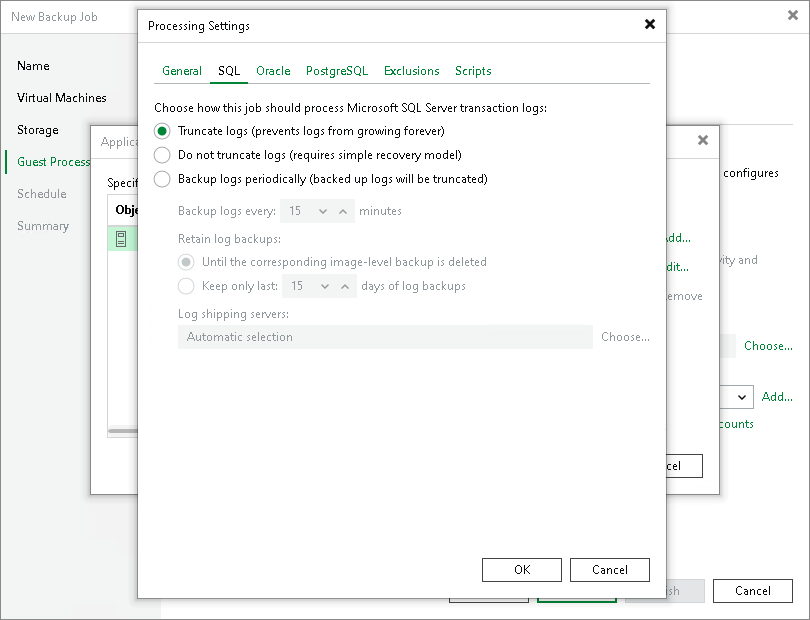The image size is (810, 620).
Task: Click Choose... for log shipping servers
Action: [x=624, y=337]
